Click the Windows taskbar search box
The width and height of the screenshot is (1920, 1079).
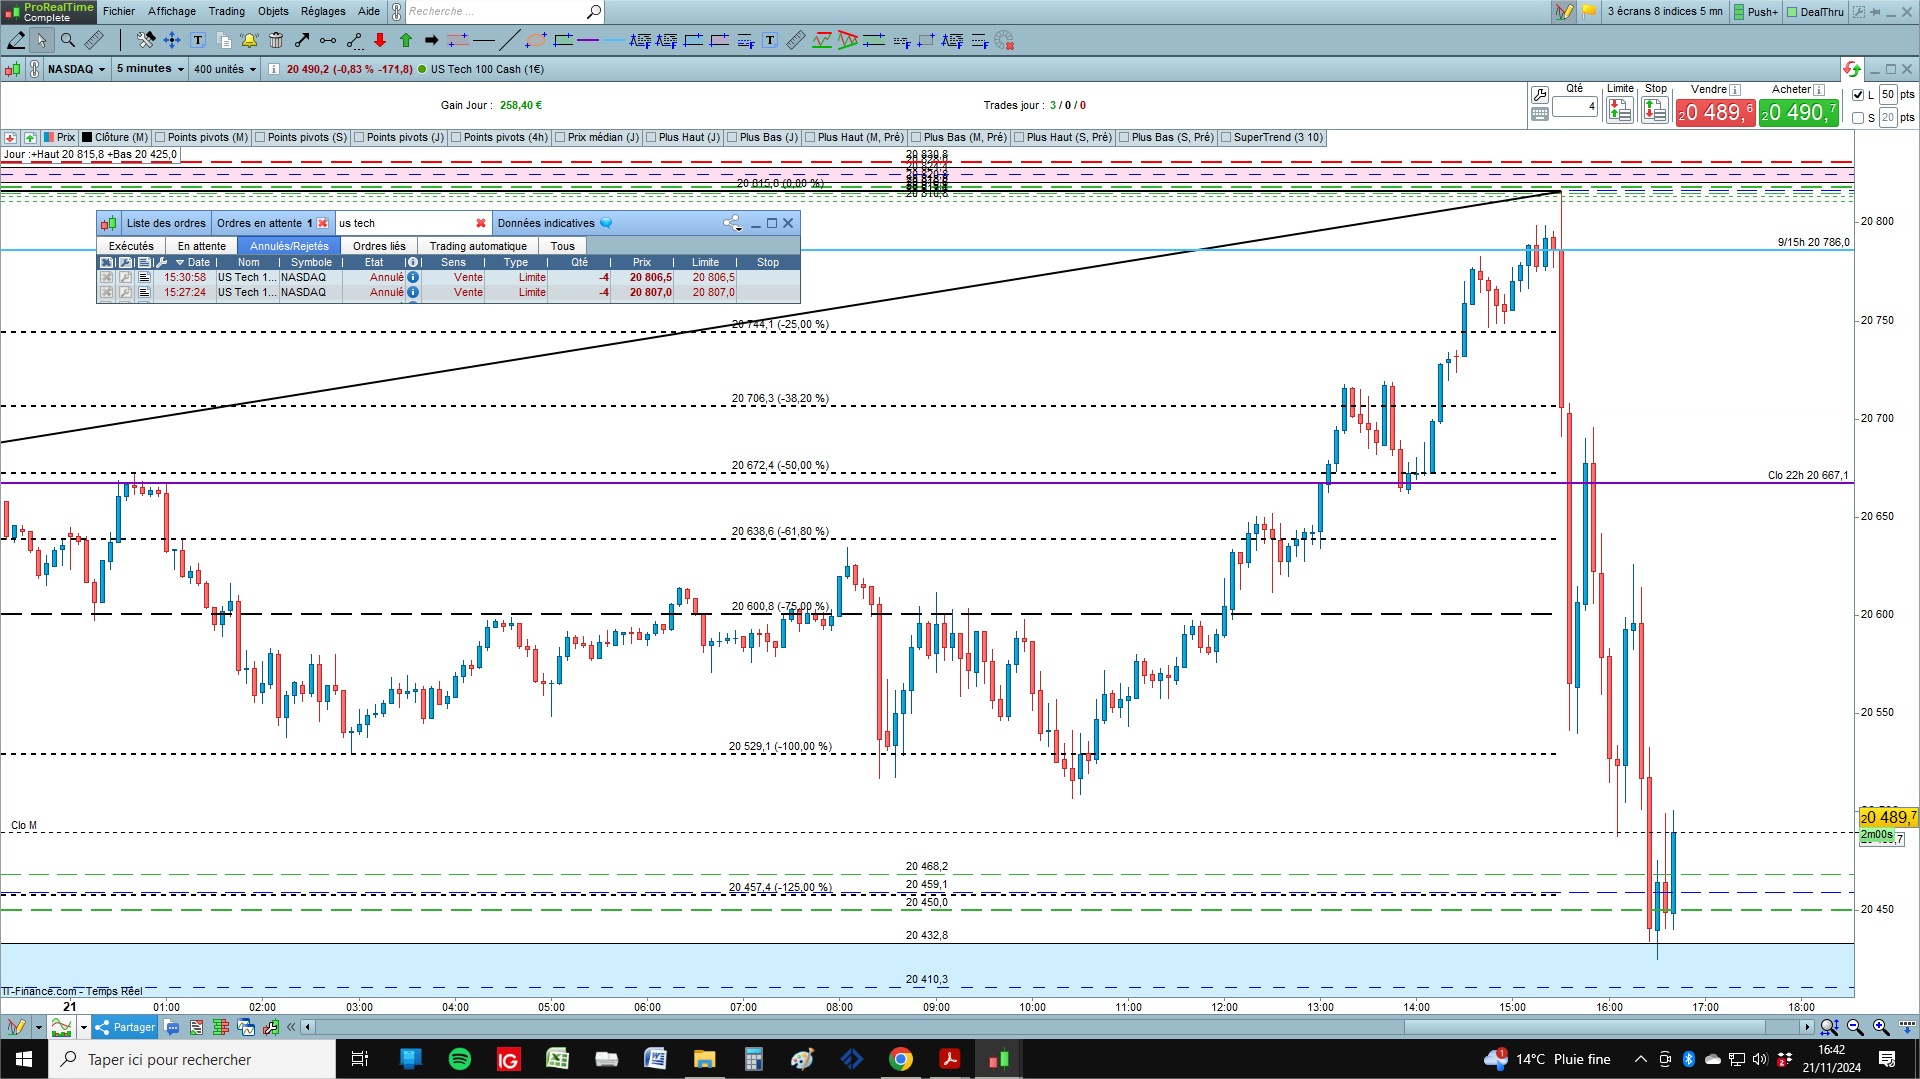pos(192,1059)
